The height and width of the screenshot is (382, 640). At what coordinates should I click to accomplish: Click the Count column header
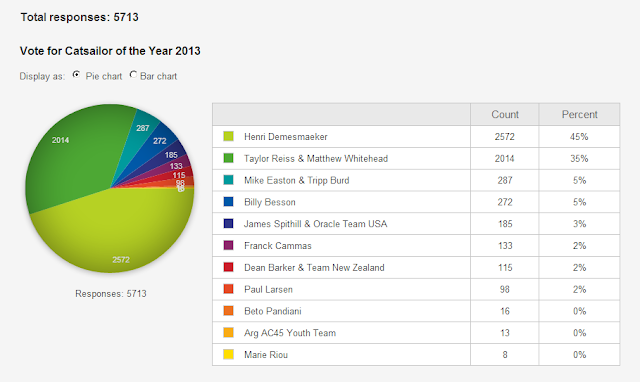(504, 114)
